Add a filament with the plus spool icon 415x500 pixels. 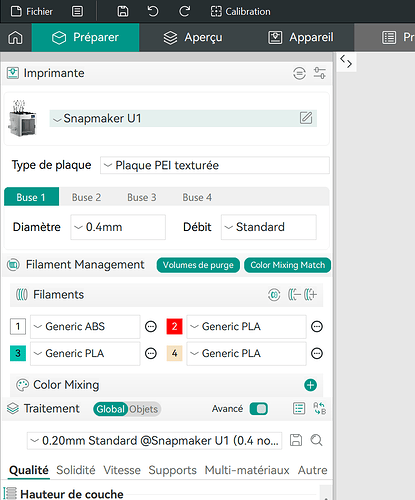pyautogui.click(x=310, y=295)
